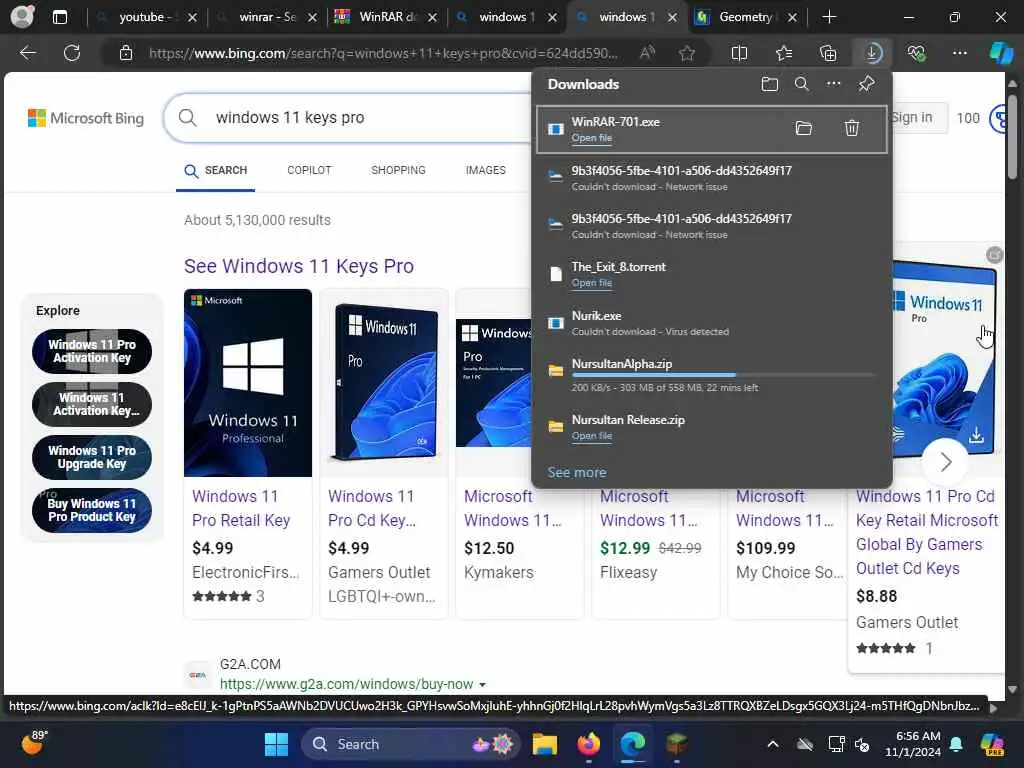Toggle Read Aloud icon in address bar
The image size is (1024, 768).
647,53
